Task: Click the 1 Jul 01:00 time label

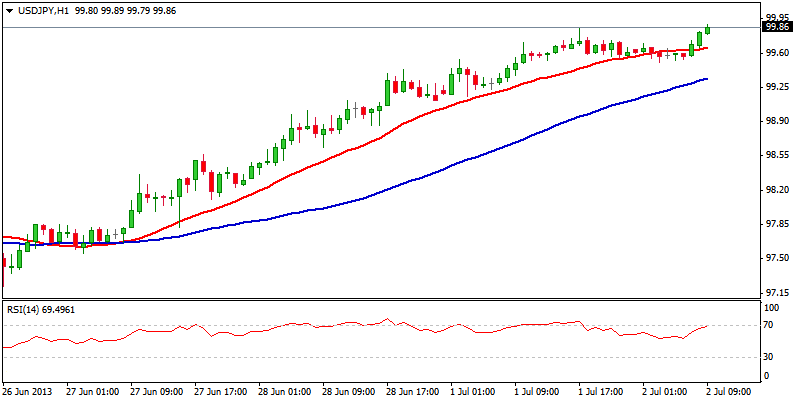Action: tap(474, 392)
